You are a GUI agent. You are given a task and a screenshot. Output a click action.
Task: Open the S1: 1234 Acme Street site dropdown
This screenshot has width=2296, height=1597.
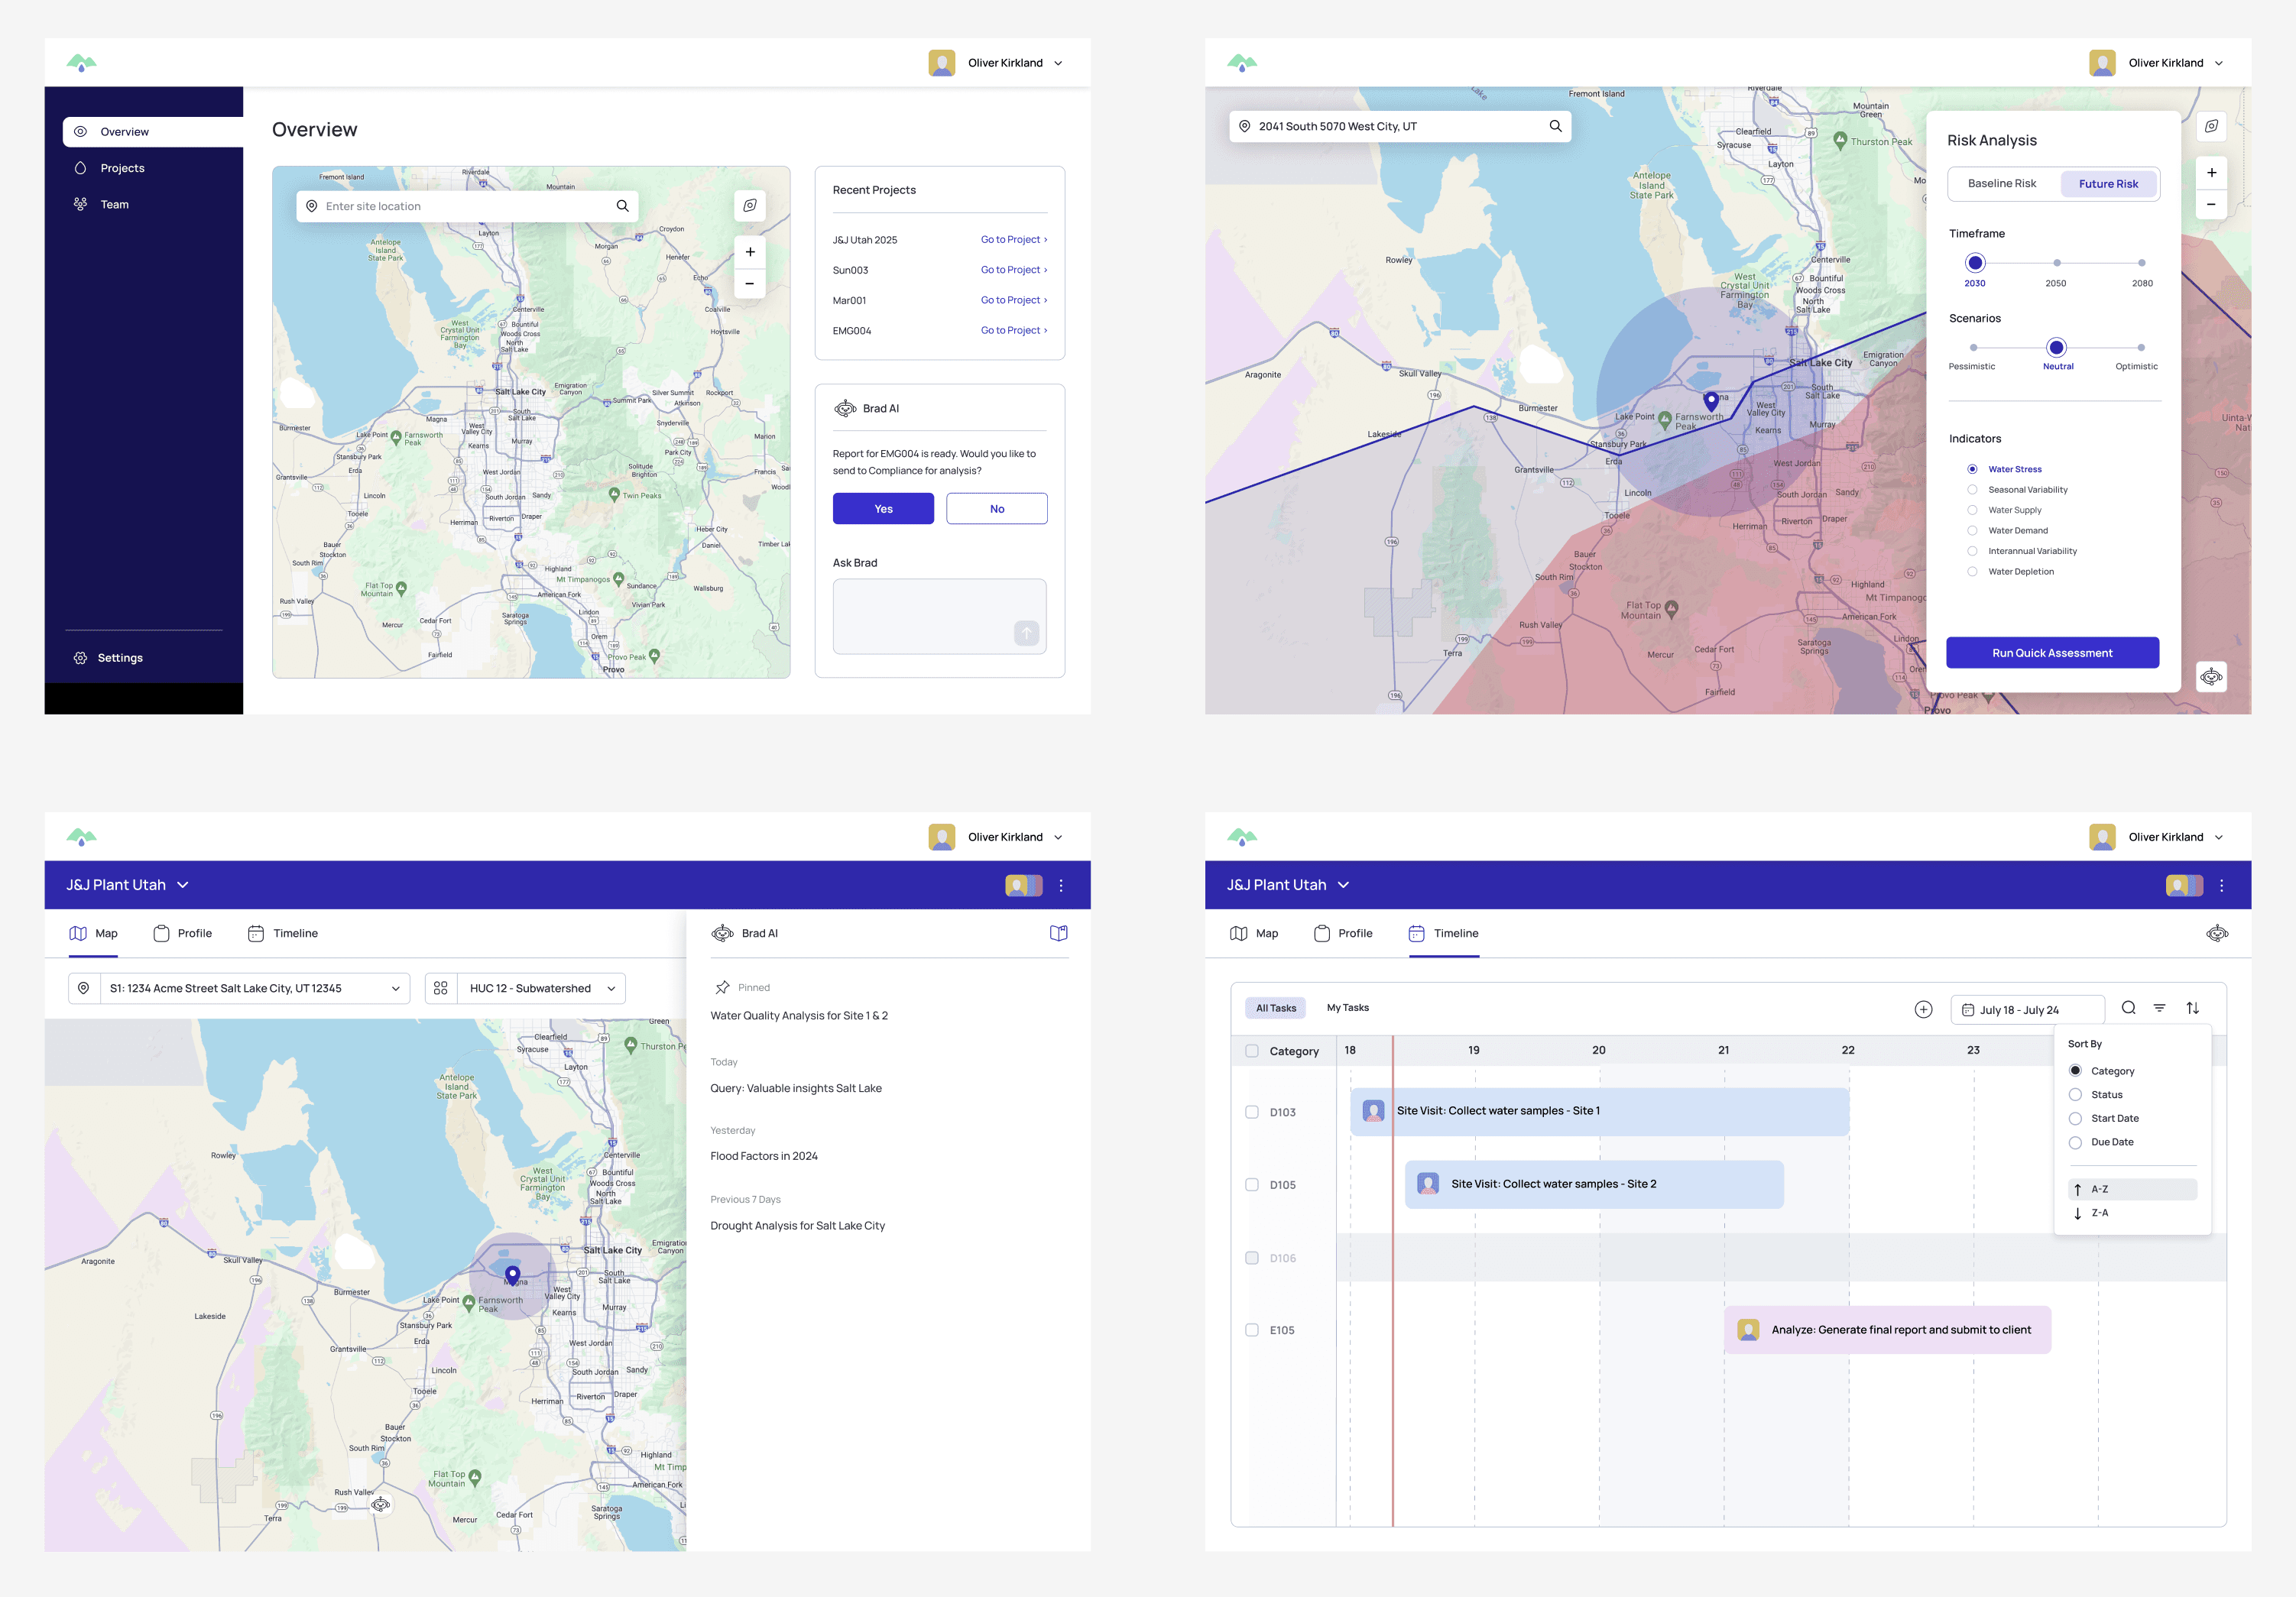click(x=239, y=988)
